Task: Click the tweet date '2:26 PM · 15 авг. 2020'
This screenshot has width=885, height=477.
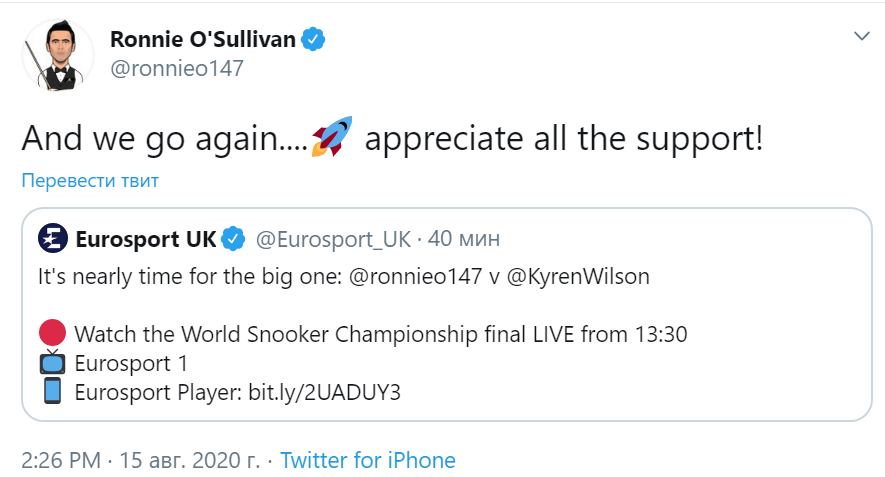Action: click(x=141, y=460)
